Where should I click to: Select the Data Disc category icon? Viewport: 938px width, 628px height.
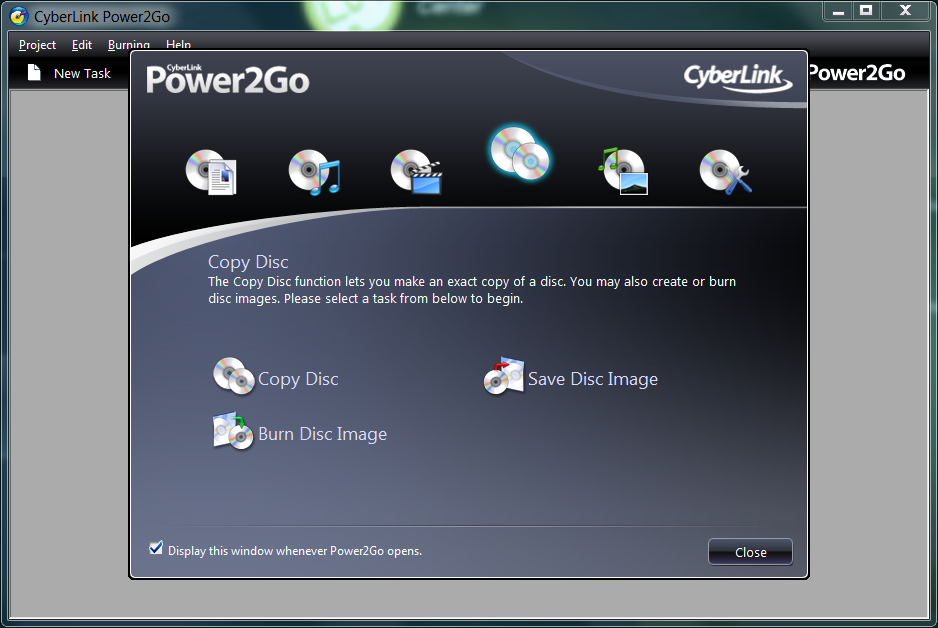pos(210,172)
